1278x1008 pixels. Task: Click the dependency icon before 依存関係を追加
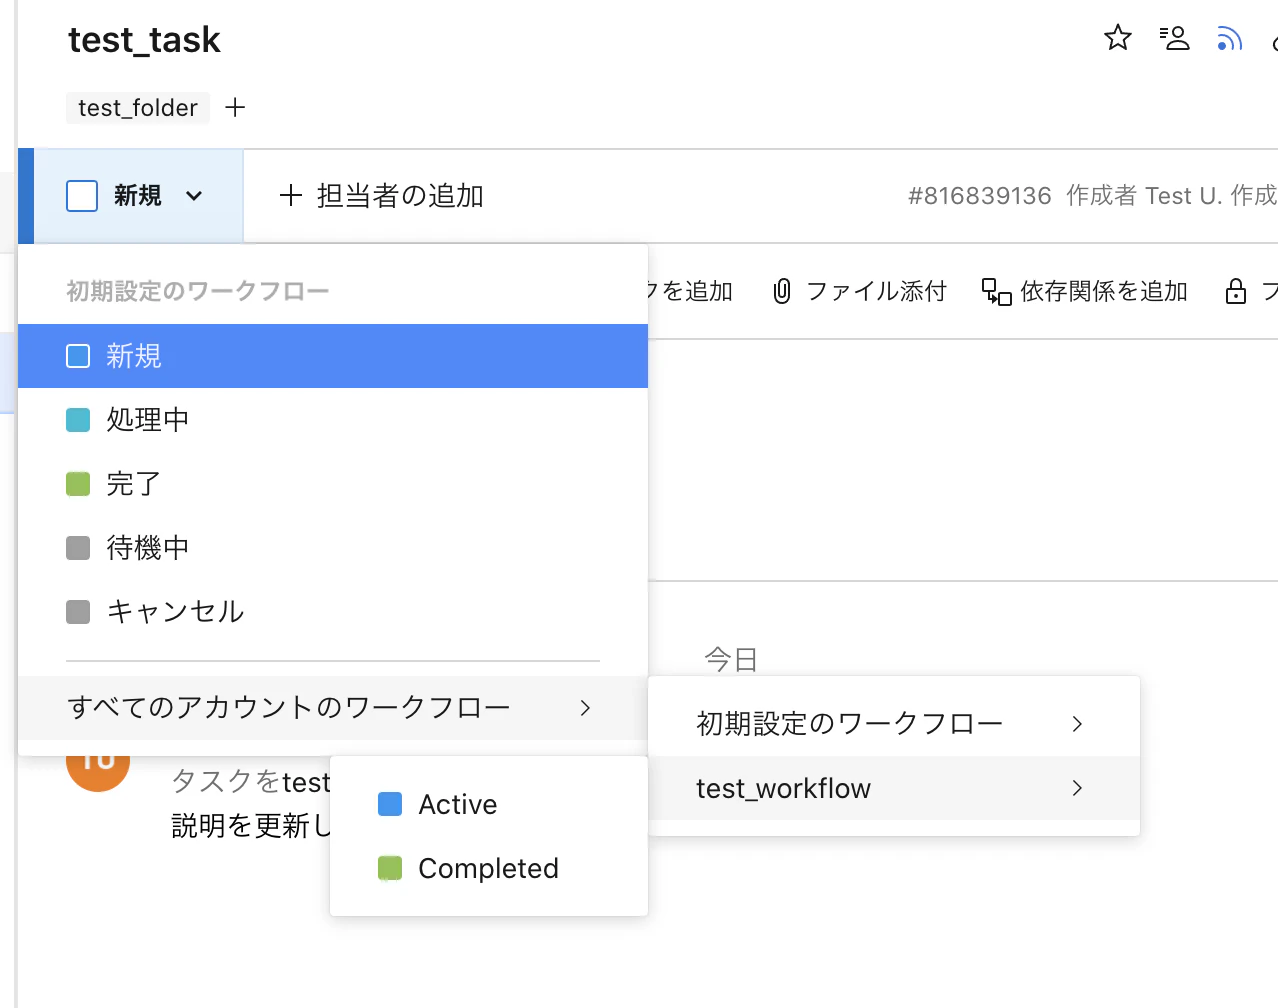pyautogui.click(x=996, y=291)
